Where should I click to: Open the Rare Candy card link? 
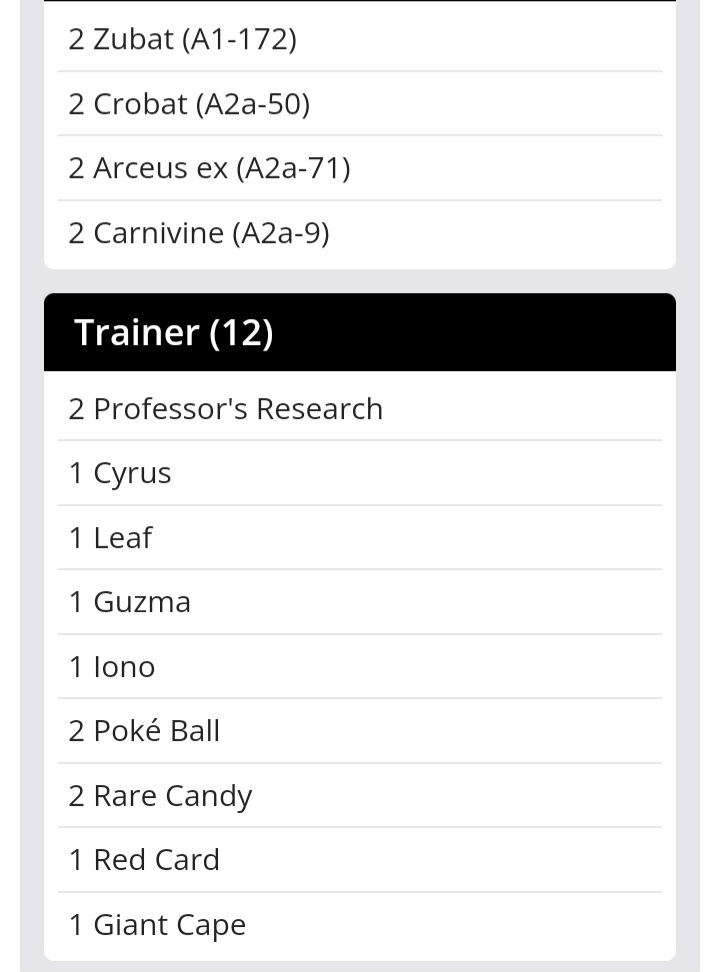[x=172, y=796]
